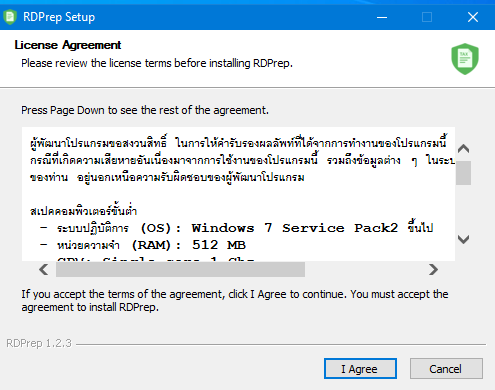This screenshot has width=495, height=390.
Task: Click the horizontal scrollbar right arrow
Action: coord(433,269)
